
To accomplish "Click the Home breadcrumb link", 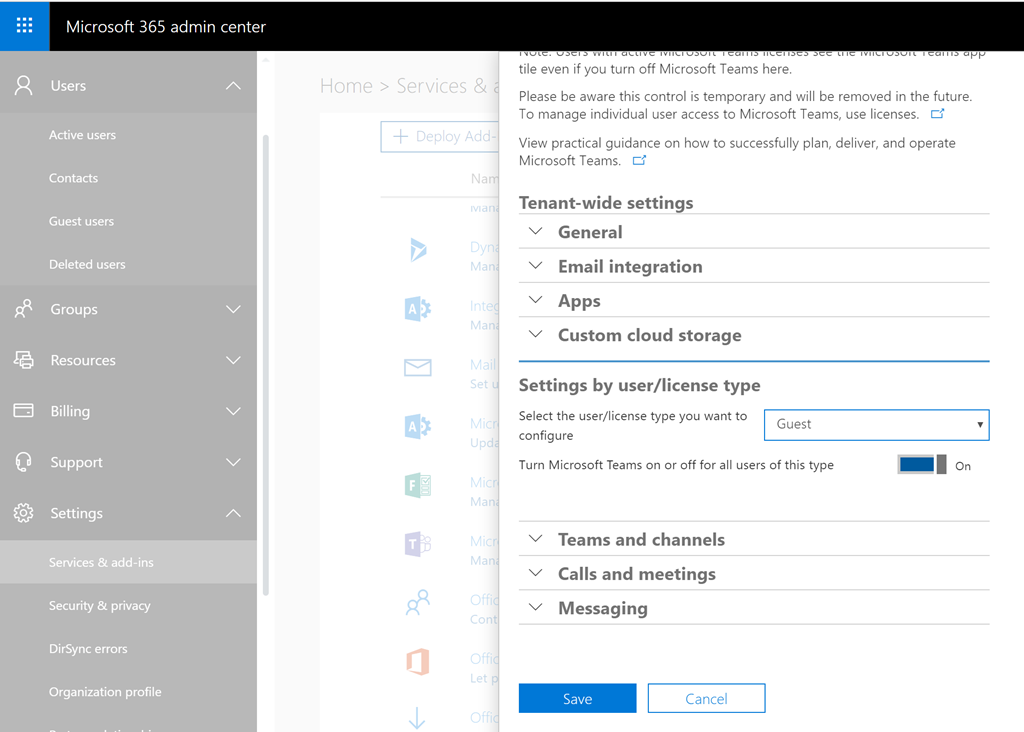I will [x=346, y=86].
